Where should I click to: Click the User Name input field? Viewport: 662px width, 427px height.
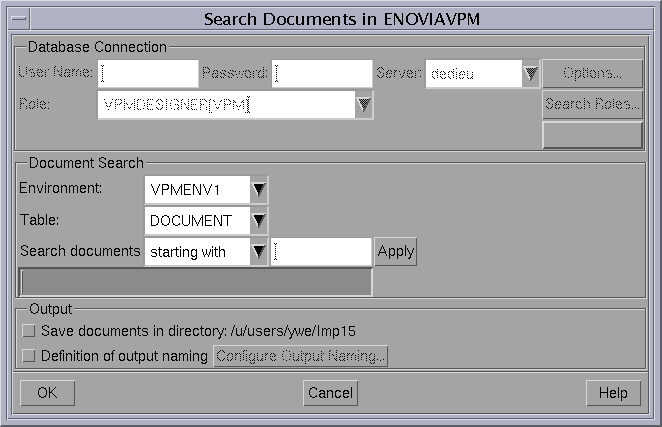pos(148,73)
